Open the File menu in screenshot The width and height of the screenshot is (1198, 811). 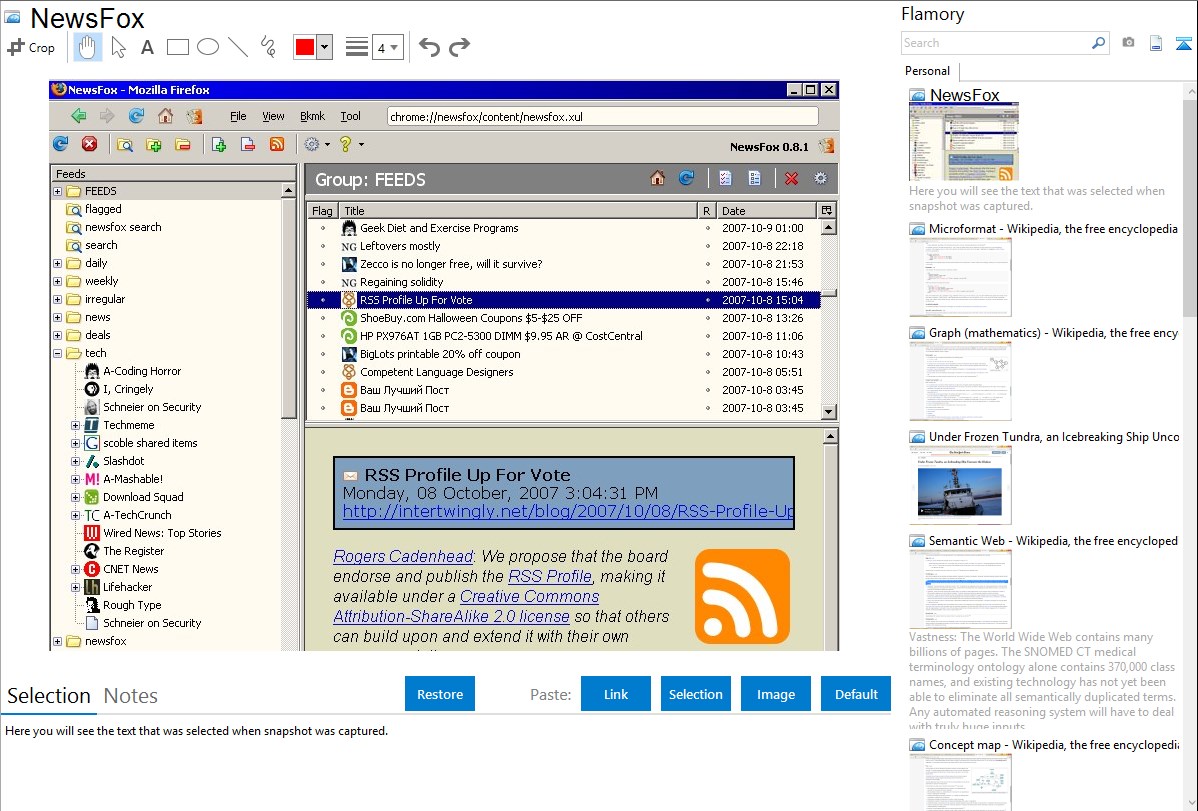(238, 116)
